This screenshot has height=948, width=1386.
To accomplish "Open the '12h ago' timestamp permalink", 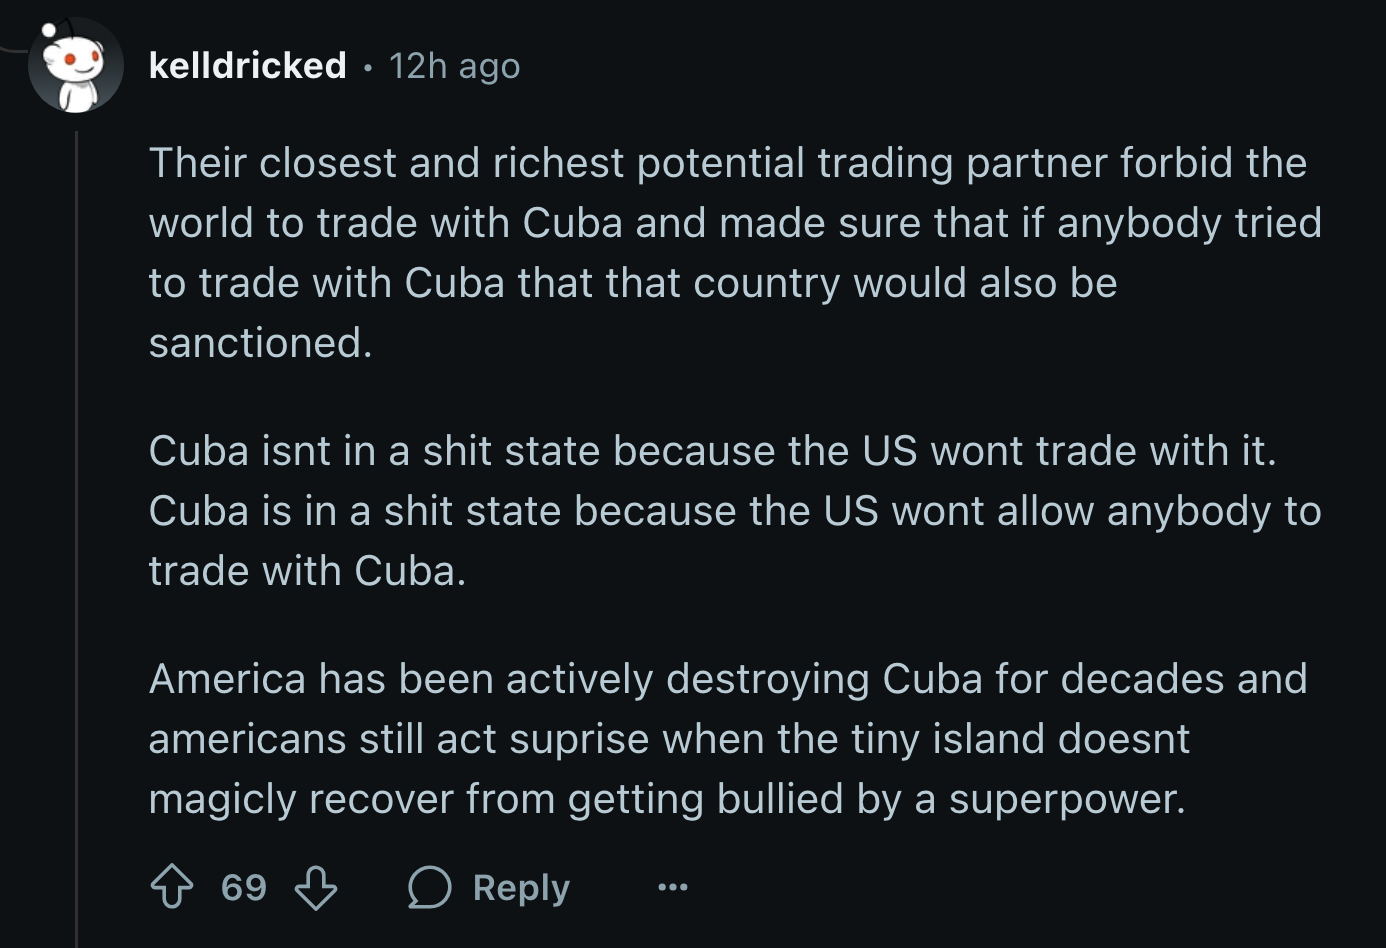I will 454,65.
